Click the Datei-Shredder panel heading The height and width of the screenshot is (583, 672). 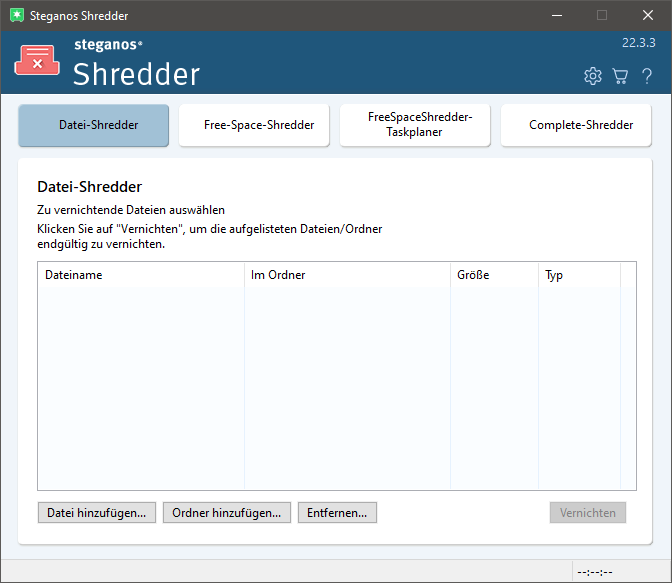click(x=90, y=187)
